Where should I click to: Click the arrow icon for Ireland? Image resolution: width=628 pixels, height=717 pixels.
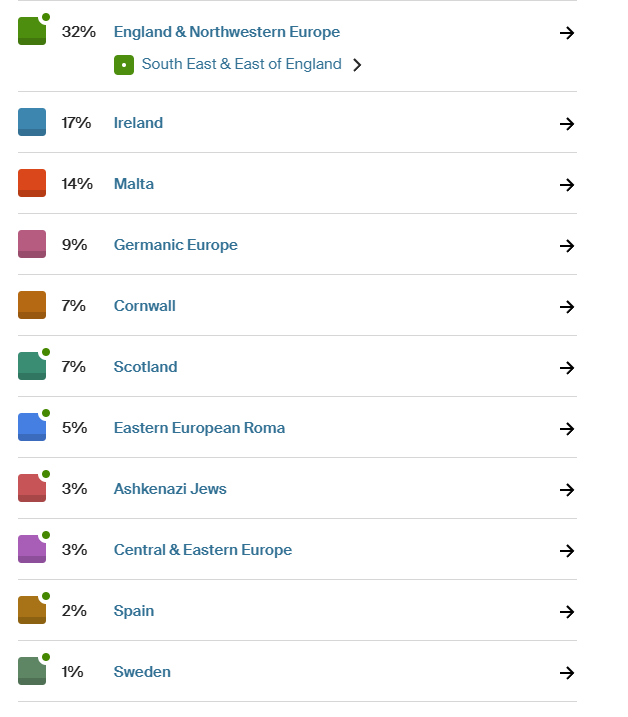coord(567,123)
